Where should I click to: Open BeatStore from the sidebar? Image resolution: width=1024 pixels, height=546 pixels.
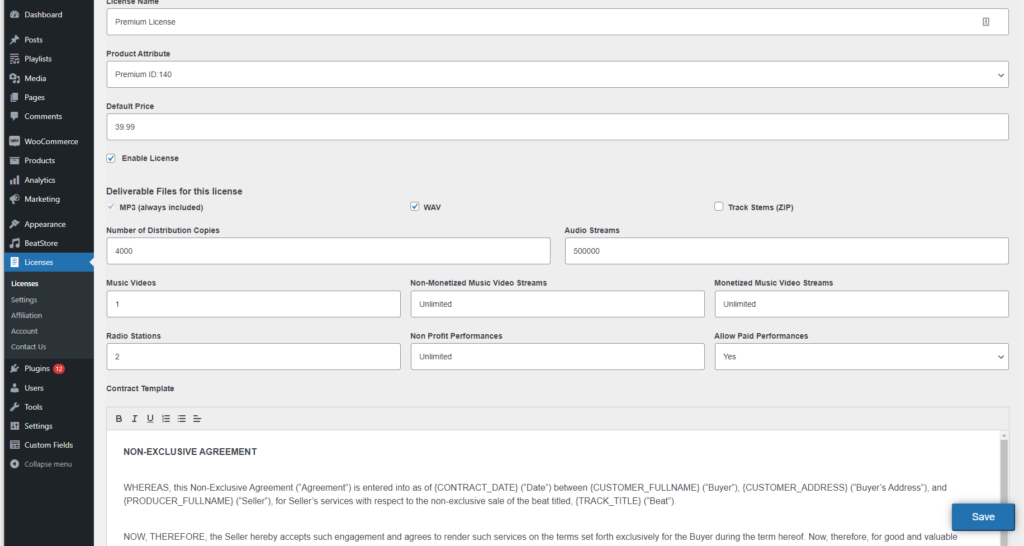(40, 243)
